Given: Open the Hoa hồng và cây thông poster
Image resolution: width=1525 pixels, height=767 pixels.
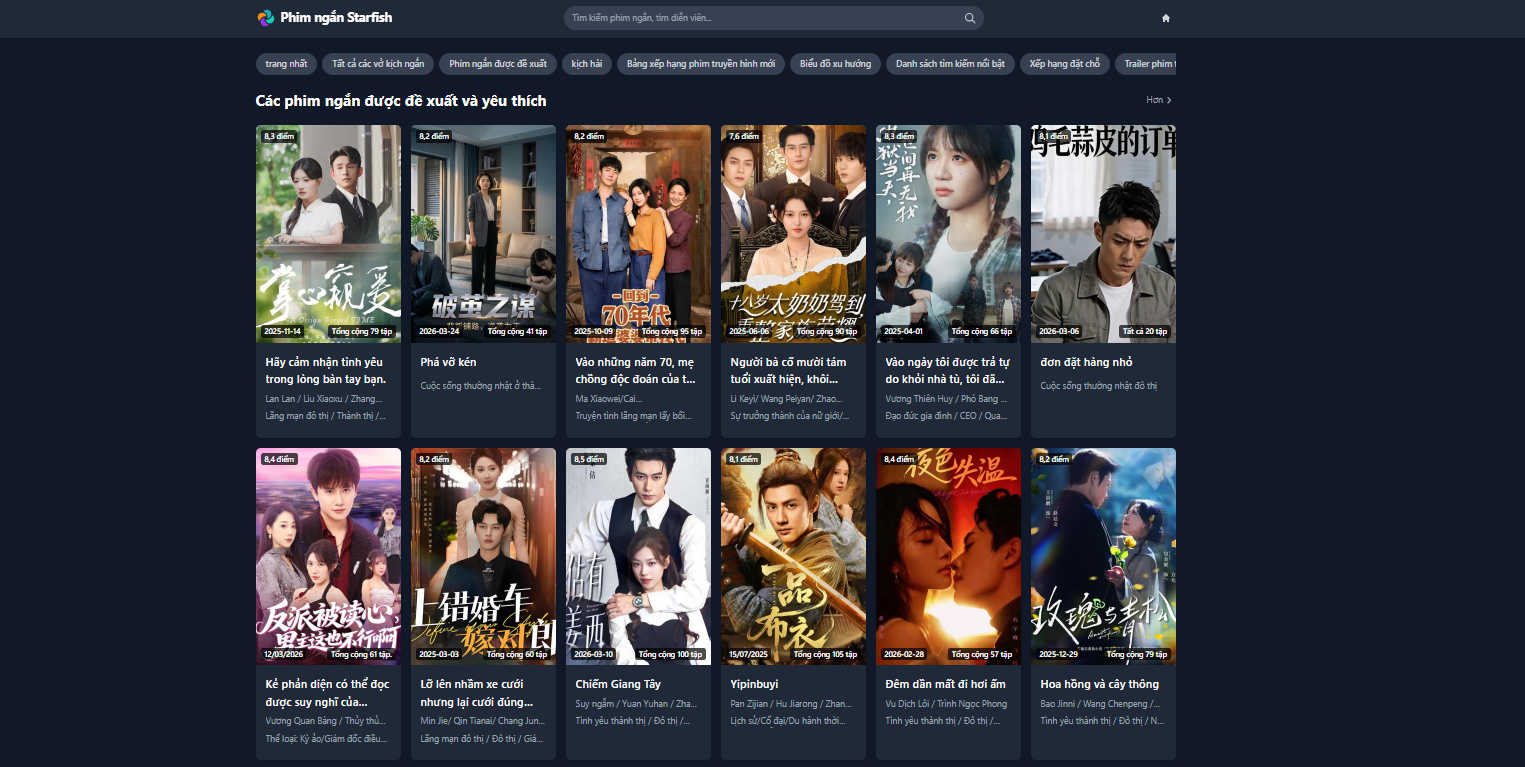Looking at the screenshot, I should (x=1103, y=556).
